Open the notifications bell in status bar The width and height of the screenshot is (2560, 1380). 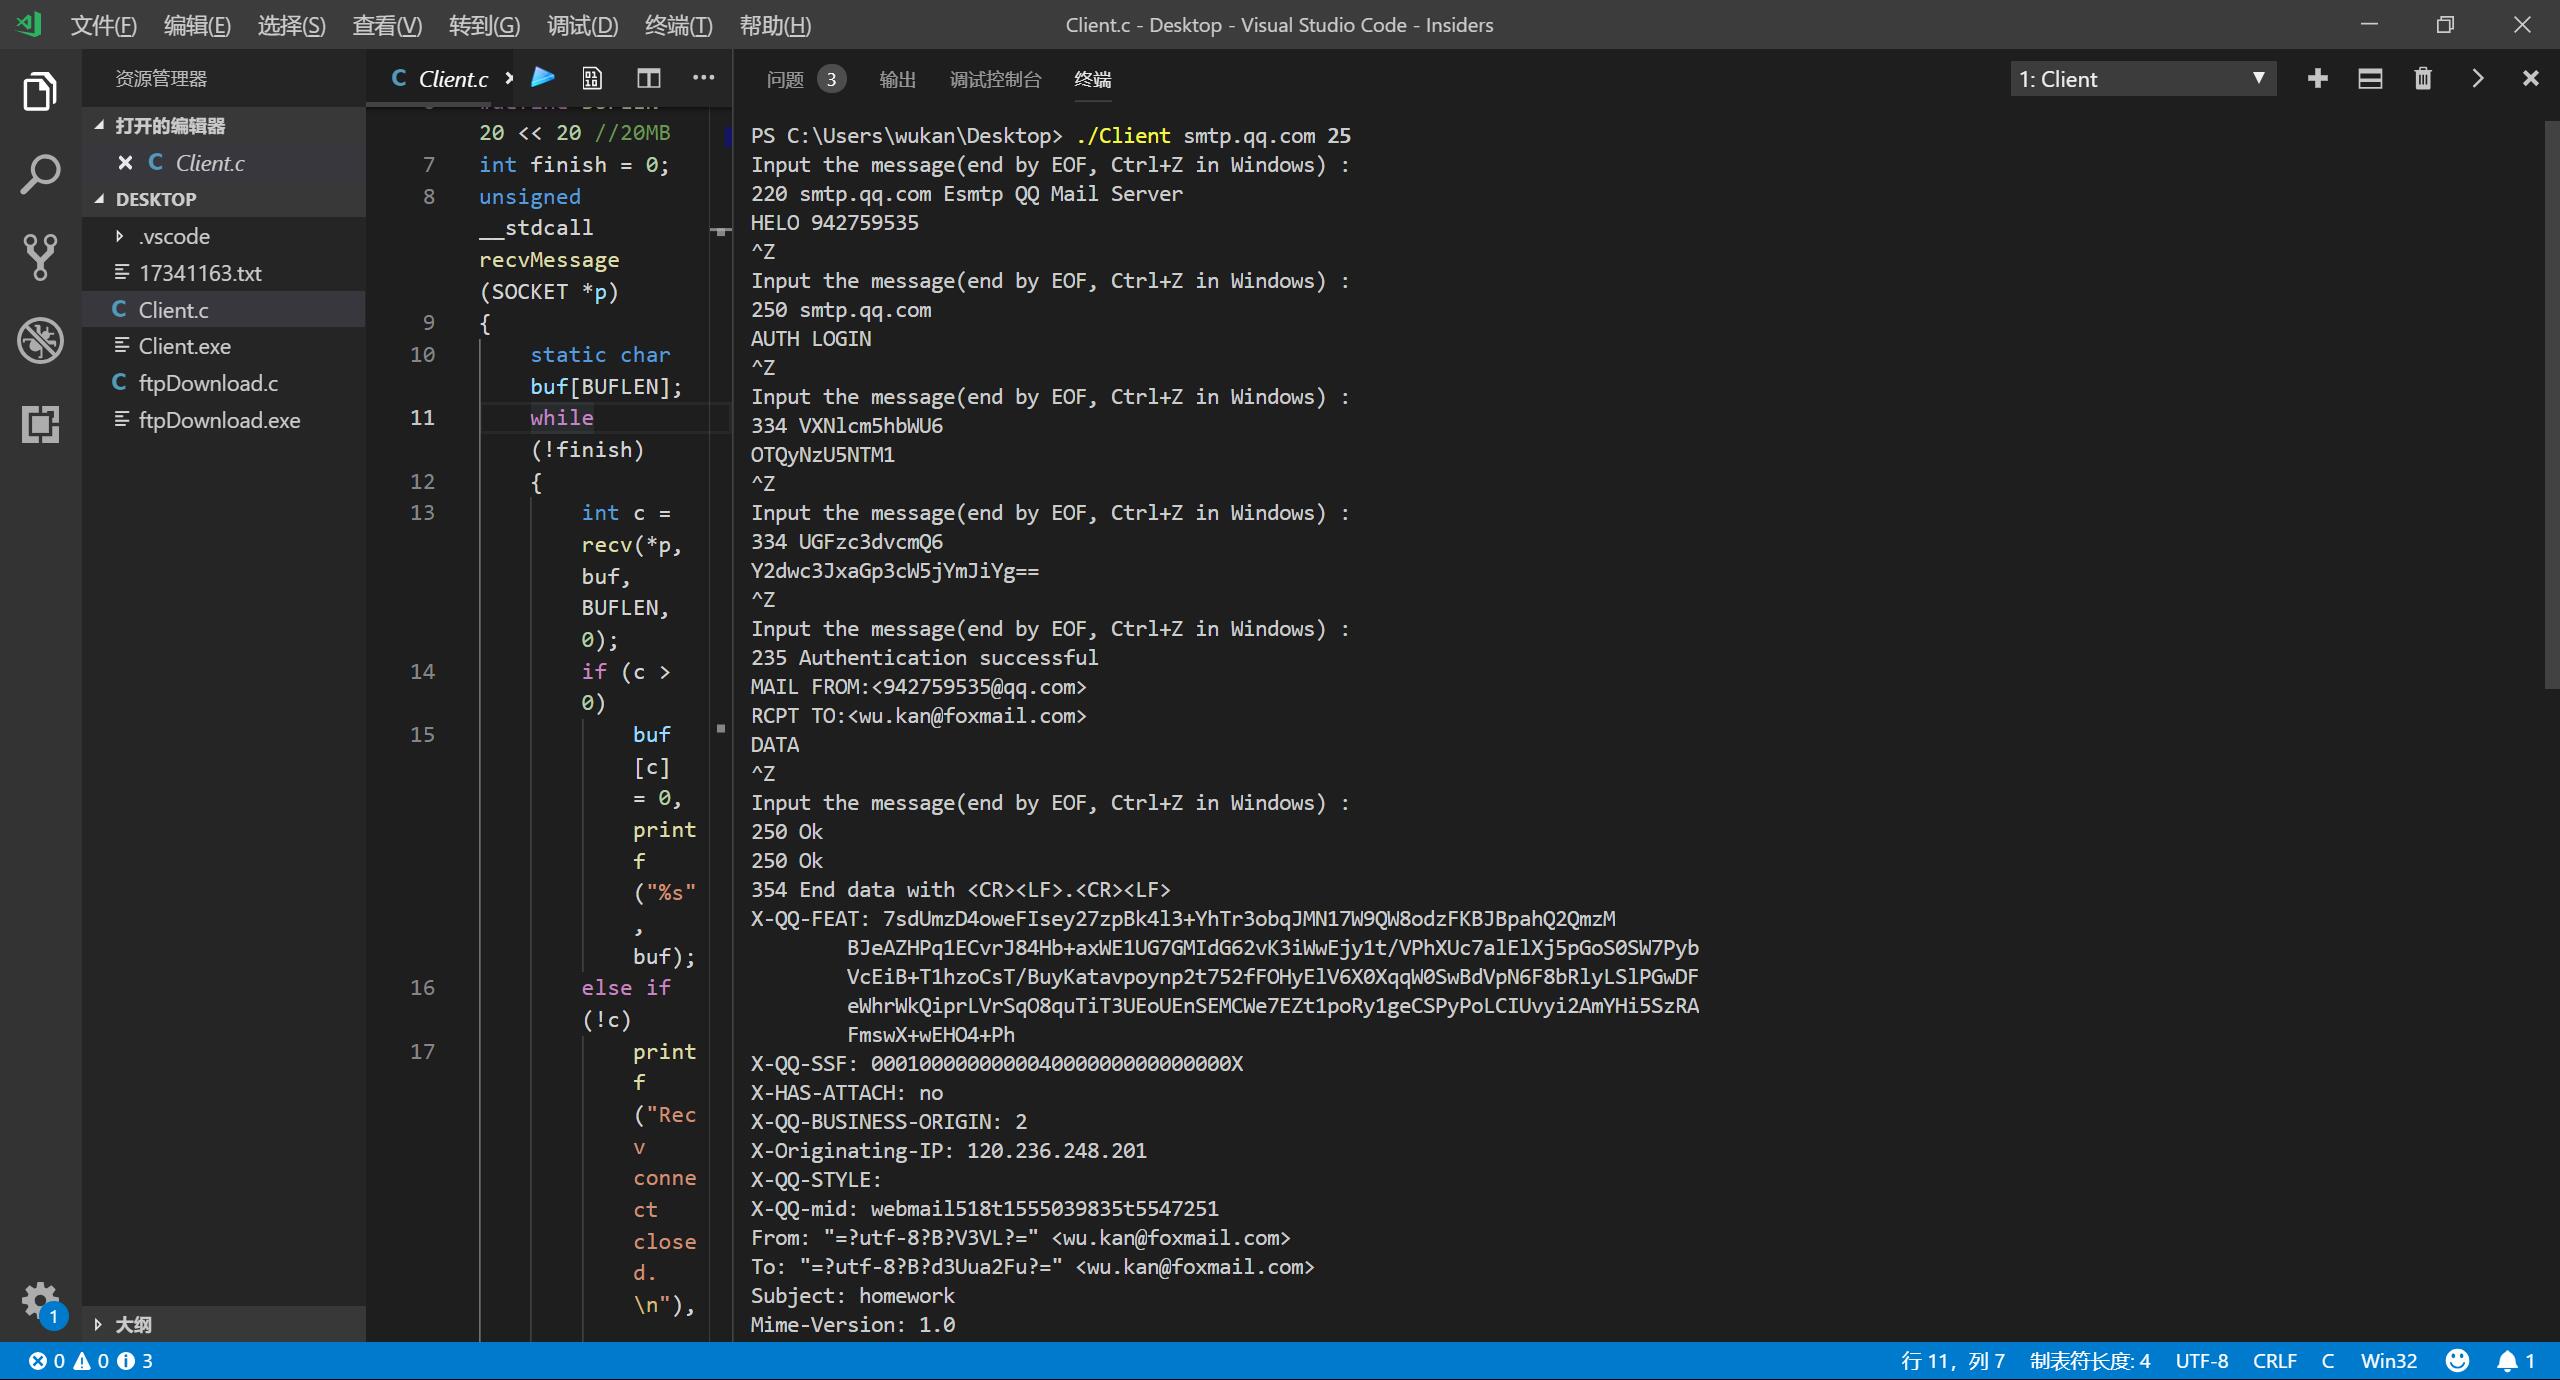click(x=2507, y=1361)
